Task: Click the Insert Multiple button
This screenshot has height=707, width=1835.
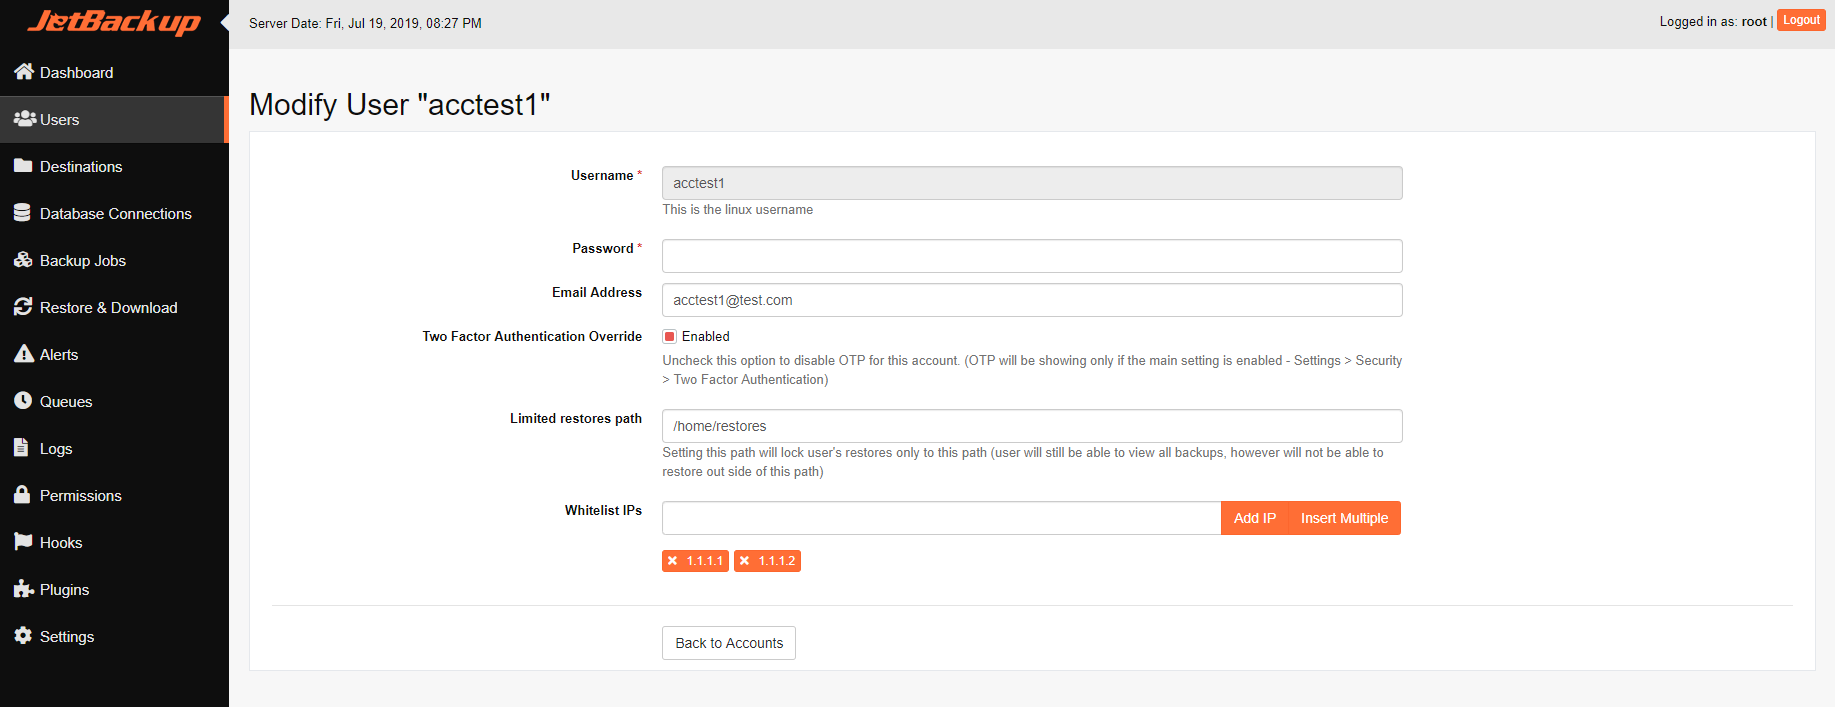Action: click(1344, 518)
